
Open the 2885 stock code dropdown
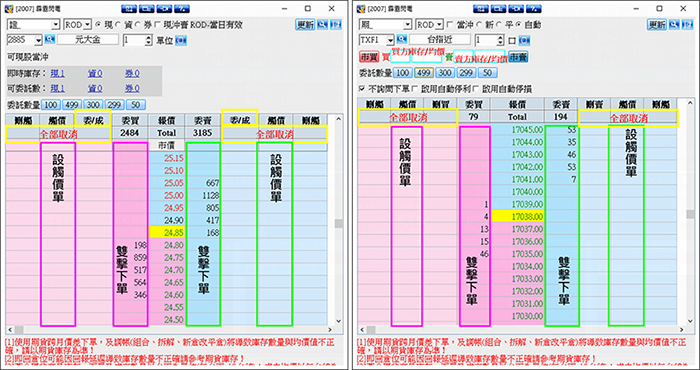38,40
